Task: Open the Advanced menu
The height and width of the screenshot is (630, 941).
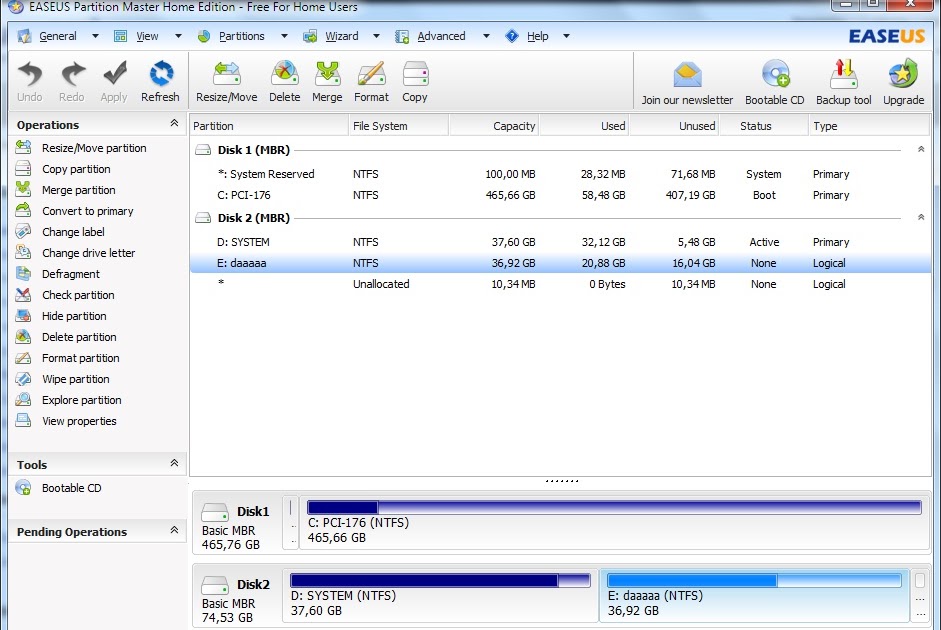Action: tap(441, 37)
